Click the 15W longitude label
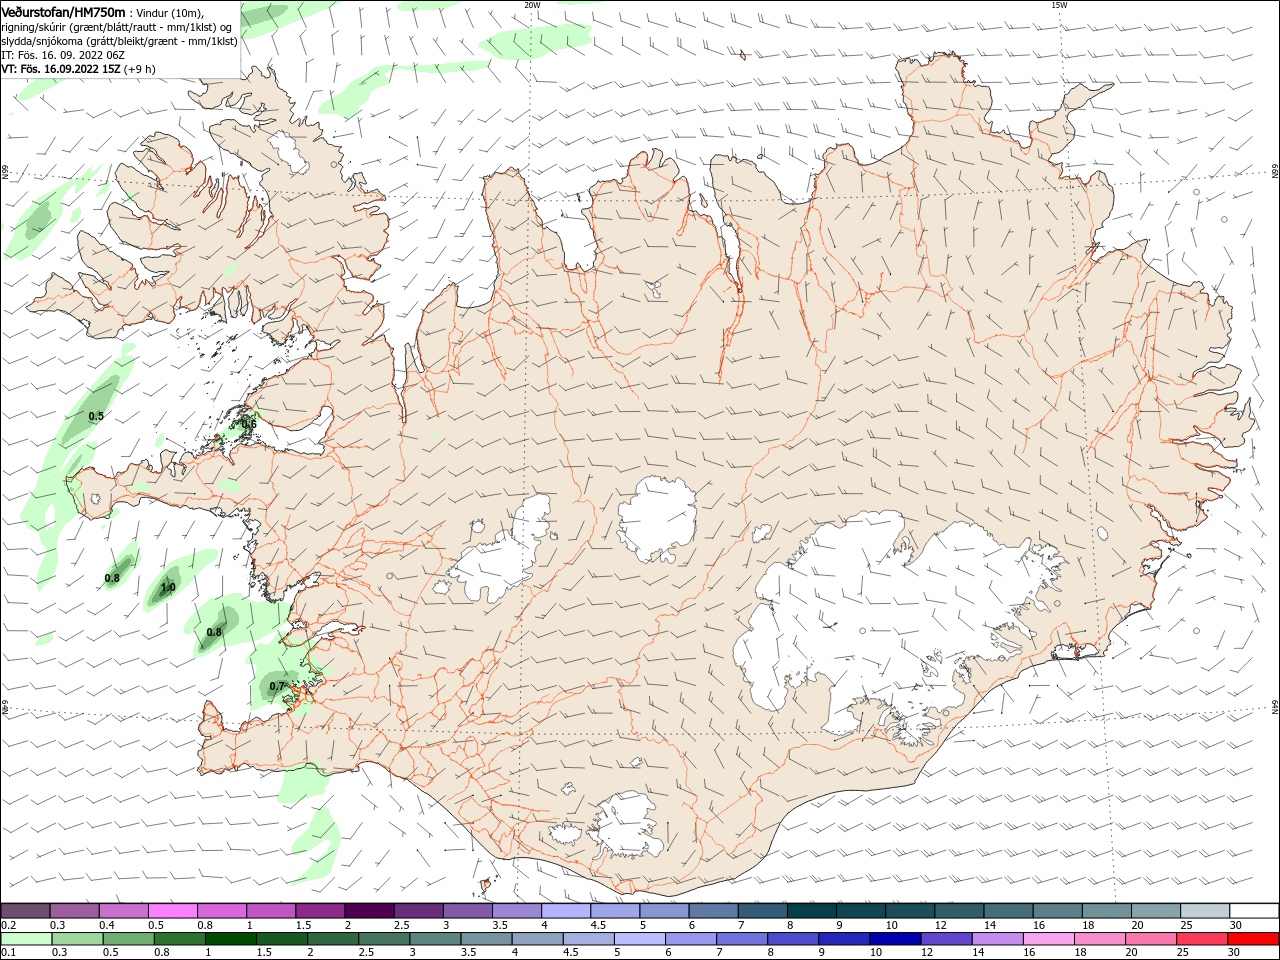 pyautogui.click(x=1058, y=5)
